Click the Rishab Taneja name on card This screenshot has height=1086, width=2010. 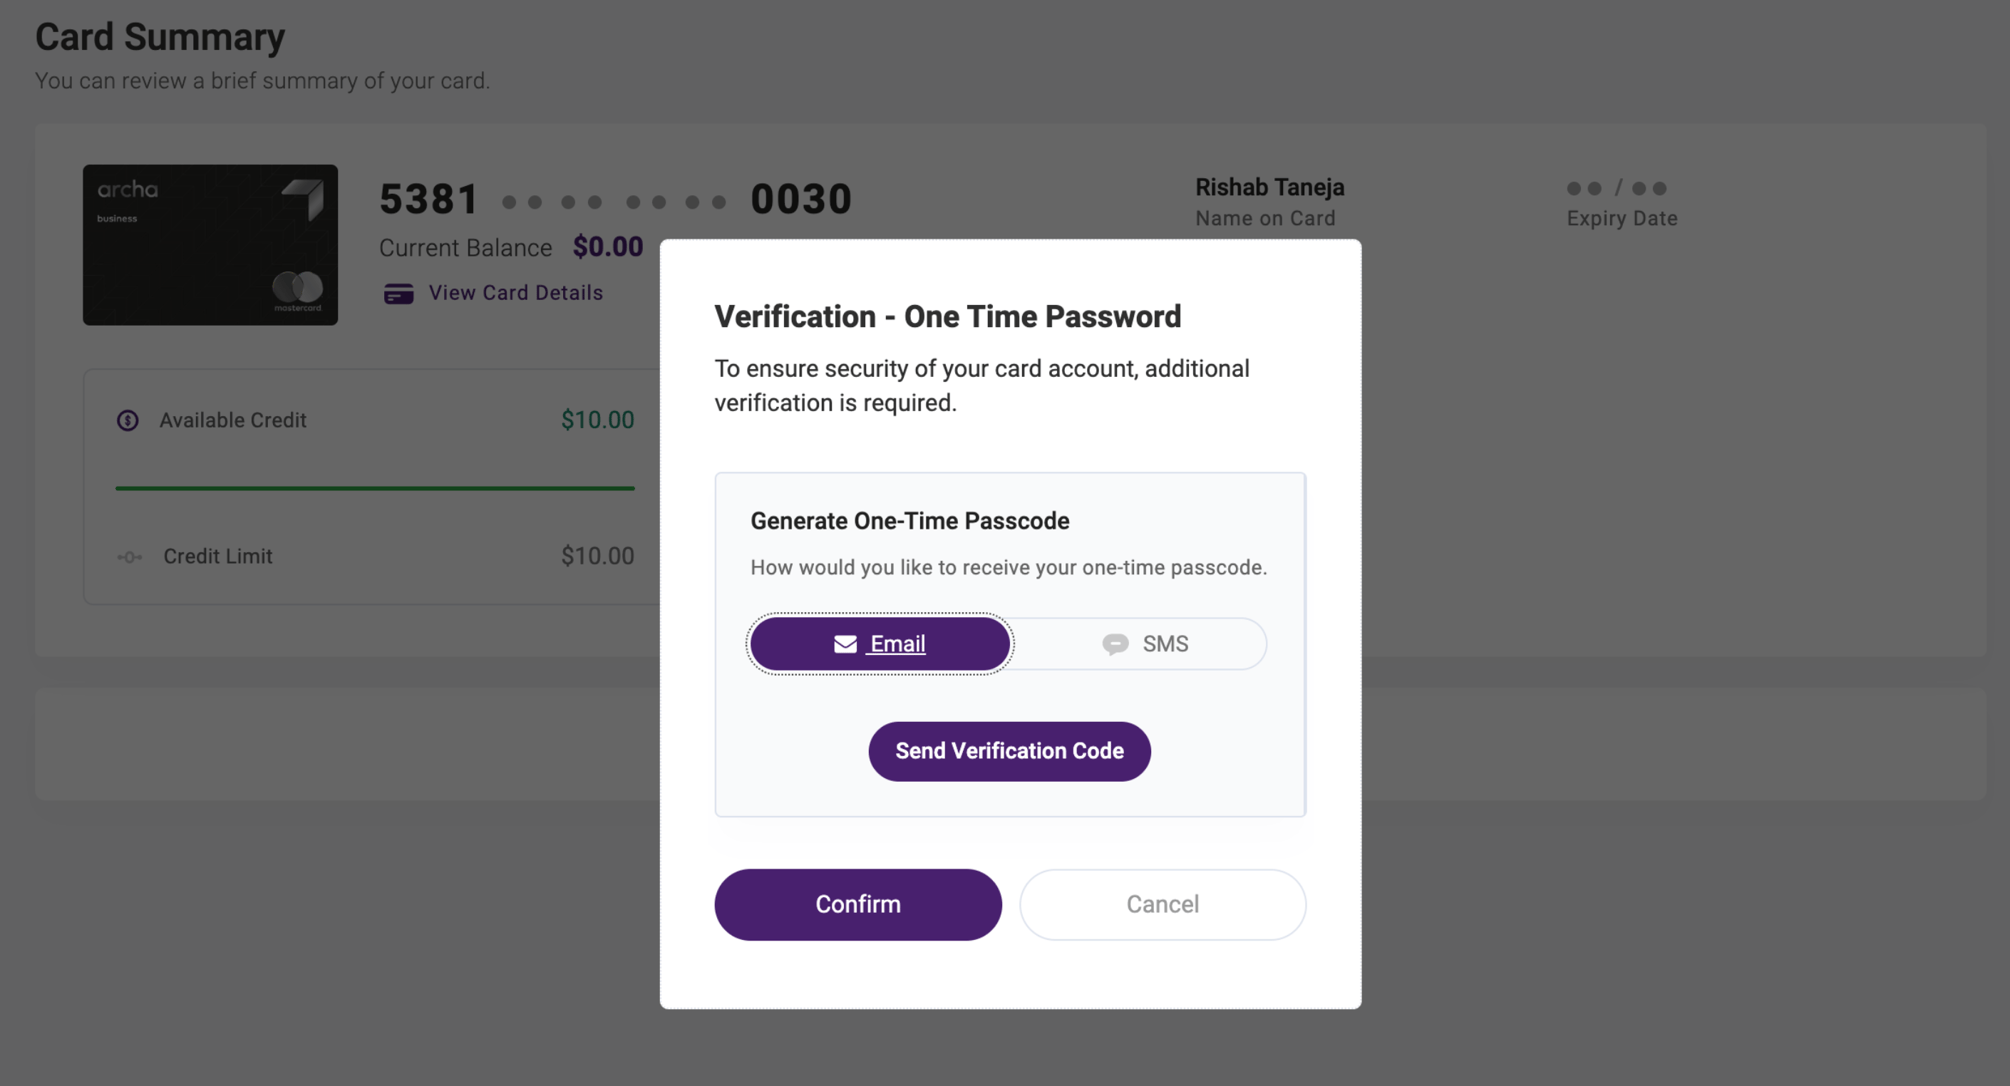1270,187
